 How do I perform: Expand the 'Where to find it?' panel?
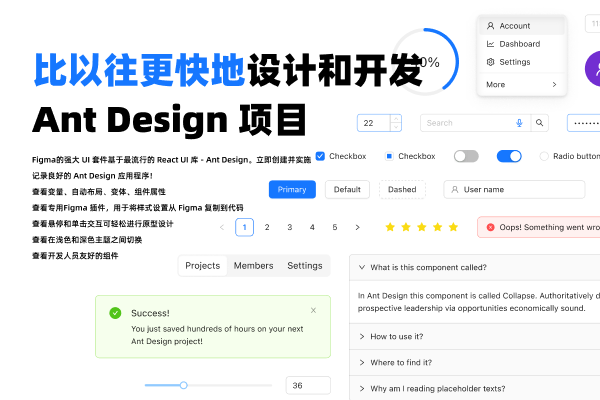point(362,362)
